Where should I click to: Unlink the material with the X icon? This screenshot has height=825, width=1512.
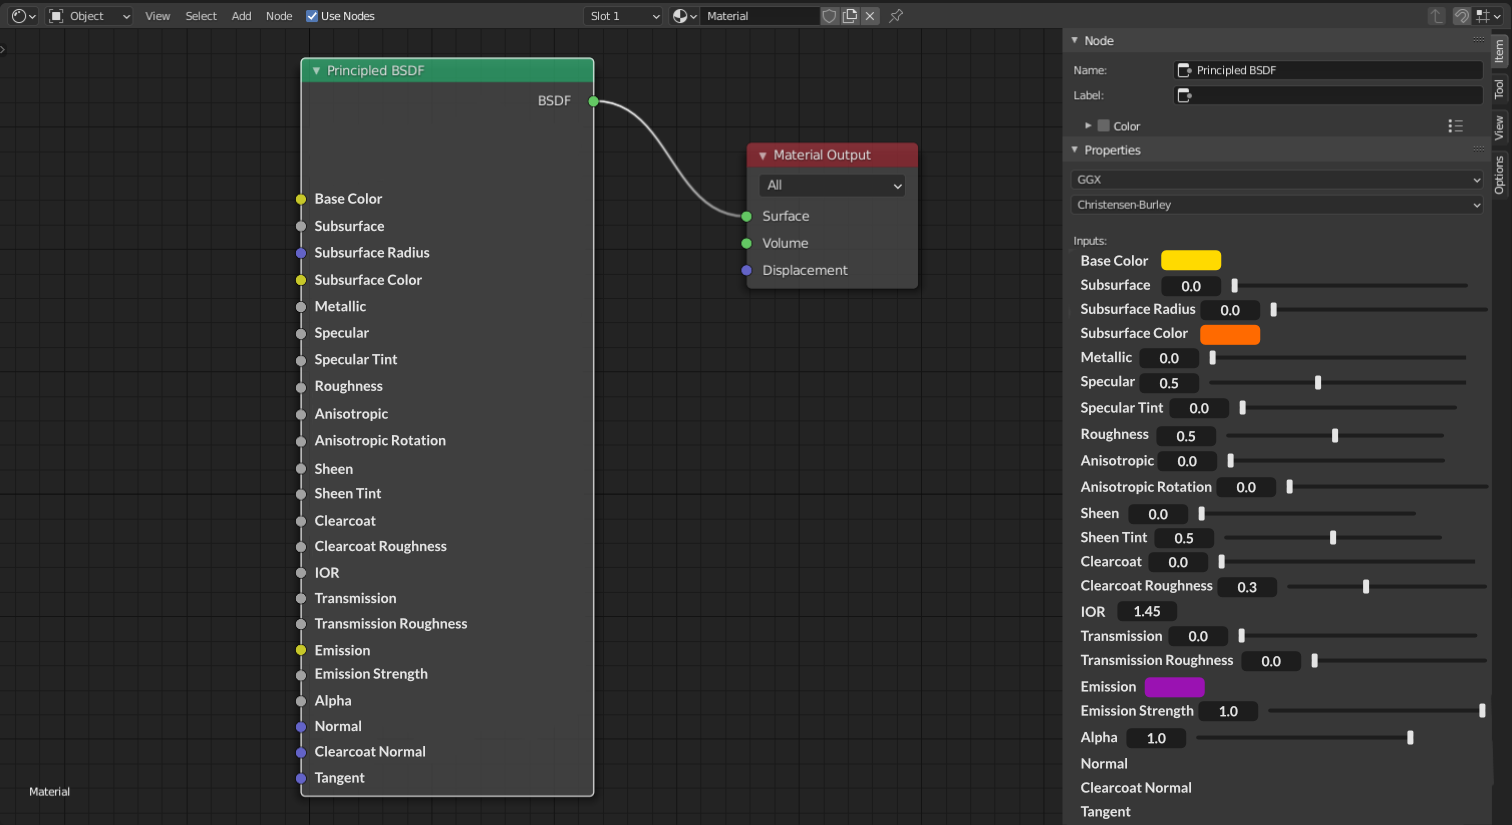(870, 16)
